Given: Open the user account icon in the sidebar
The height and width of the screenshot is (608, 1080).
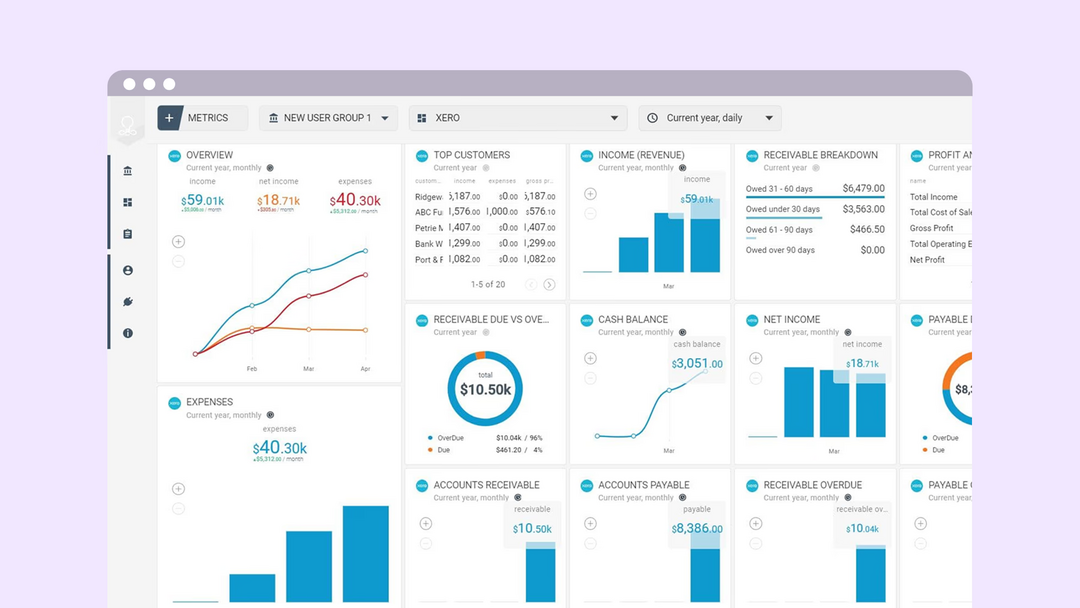Looking at the screenshot, I should (x=127, y=269).
